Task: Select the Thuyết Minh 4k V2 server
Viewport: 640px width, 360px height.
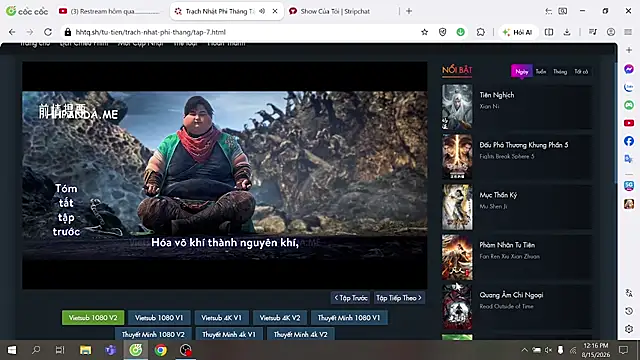Action: [x=300, y=334]
